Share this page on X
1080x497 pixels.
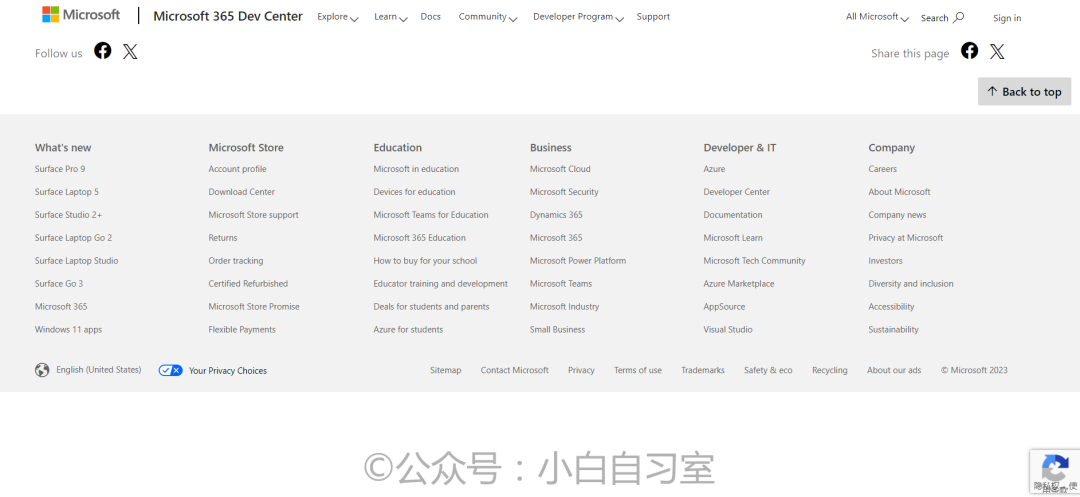(x=997, y=52)
